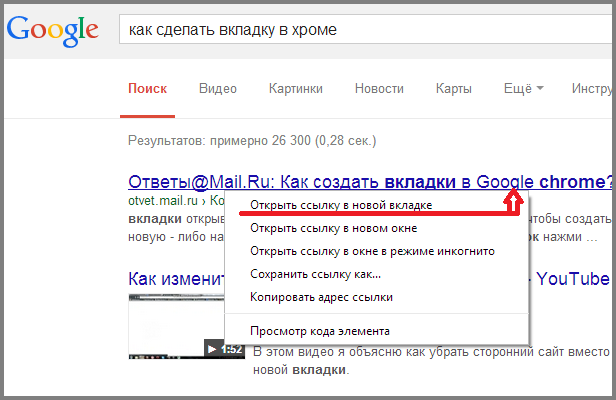Viewport: 616px width, 400px height.
Task: Switch to the Поиск tab
Action: click(147, 88)
